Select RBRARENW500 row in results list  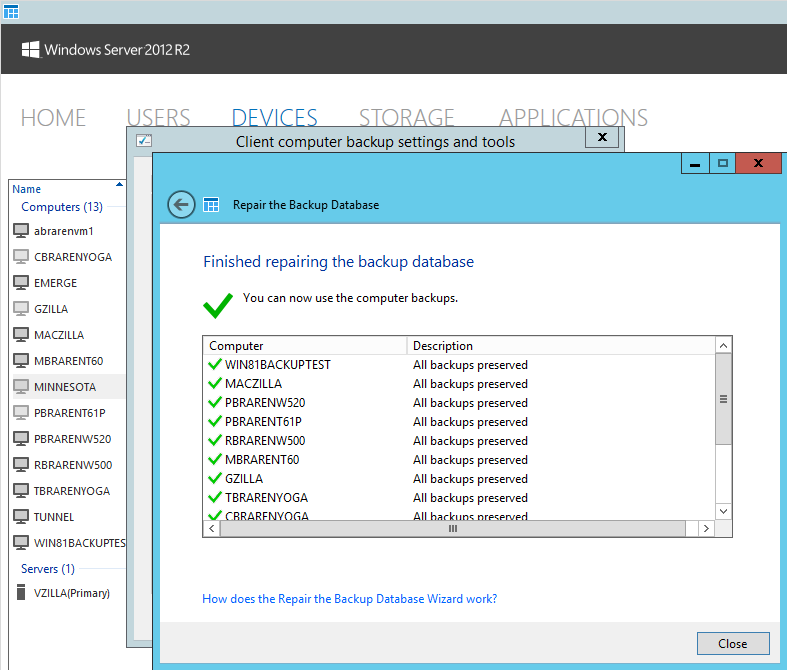click(459, 441)
